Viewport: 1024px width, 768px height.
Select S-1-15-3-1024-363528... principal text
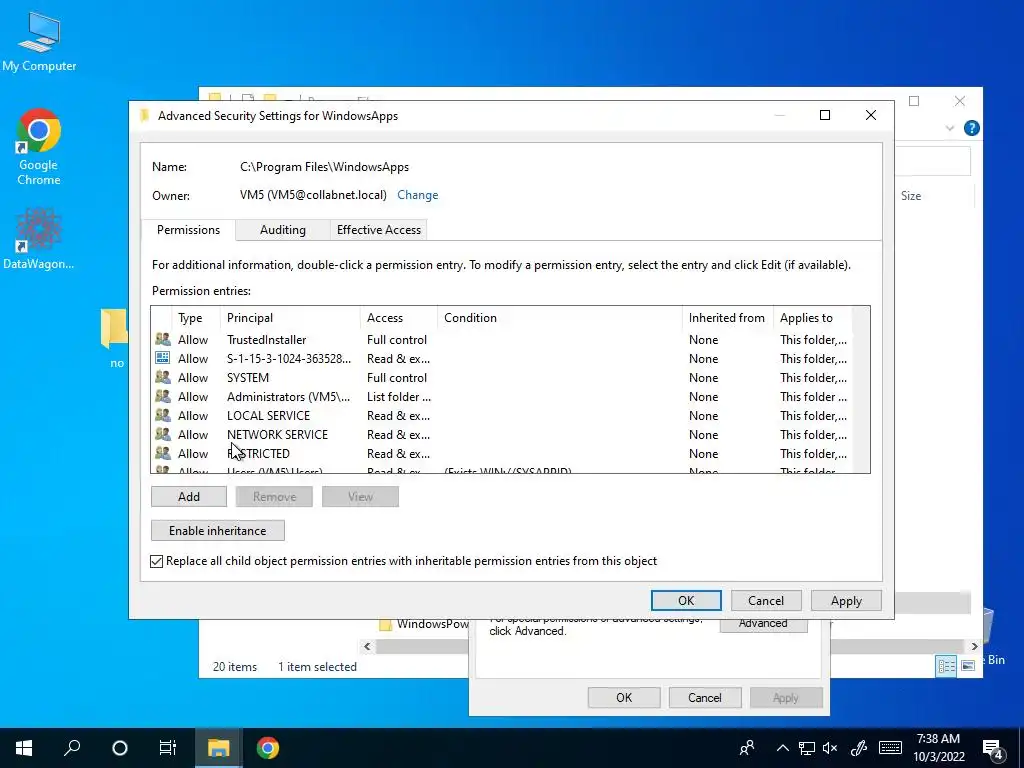coord(289,359)
